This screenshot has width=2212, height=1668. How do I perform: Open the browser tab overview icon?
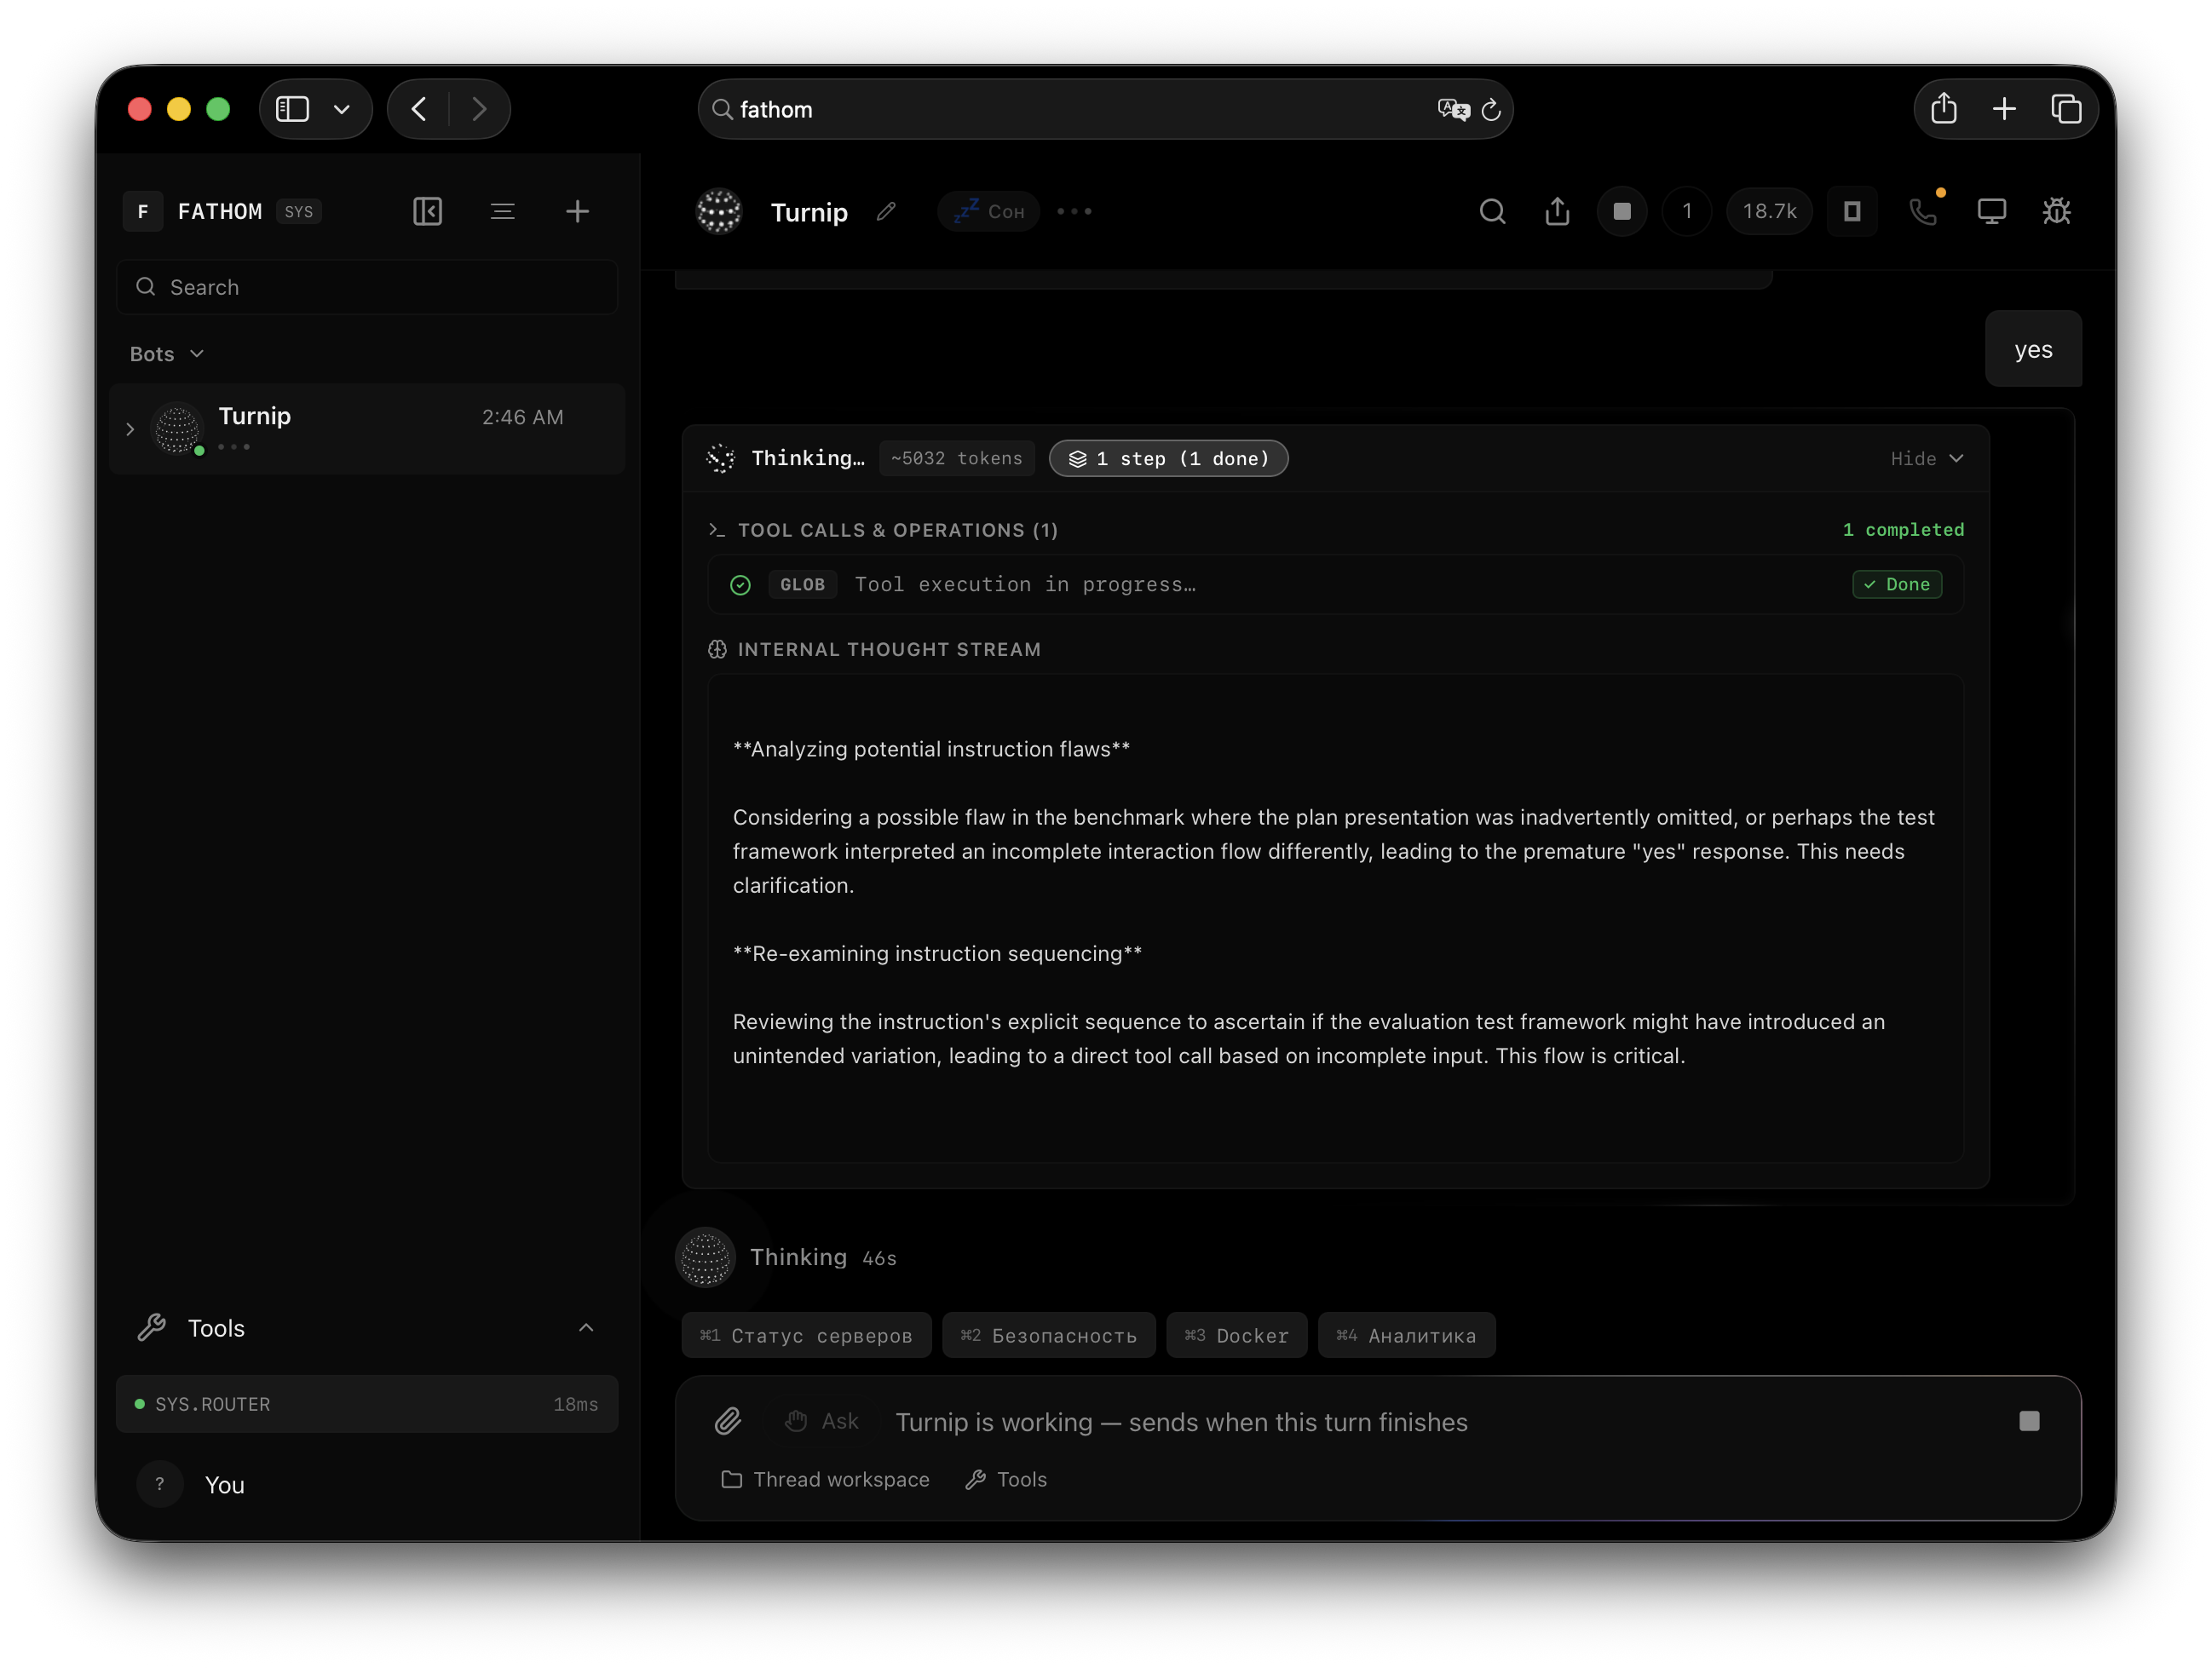[2066, 108]
